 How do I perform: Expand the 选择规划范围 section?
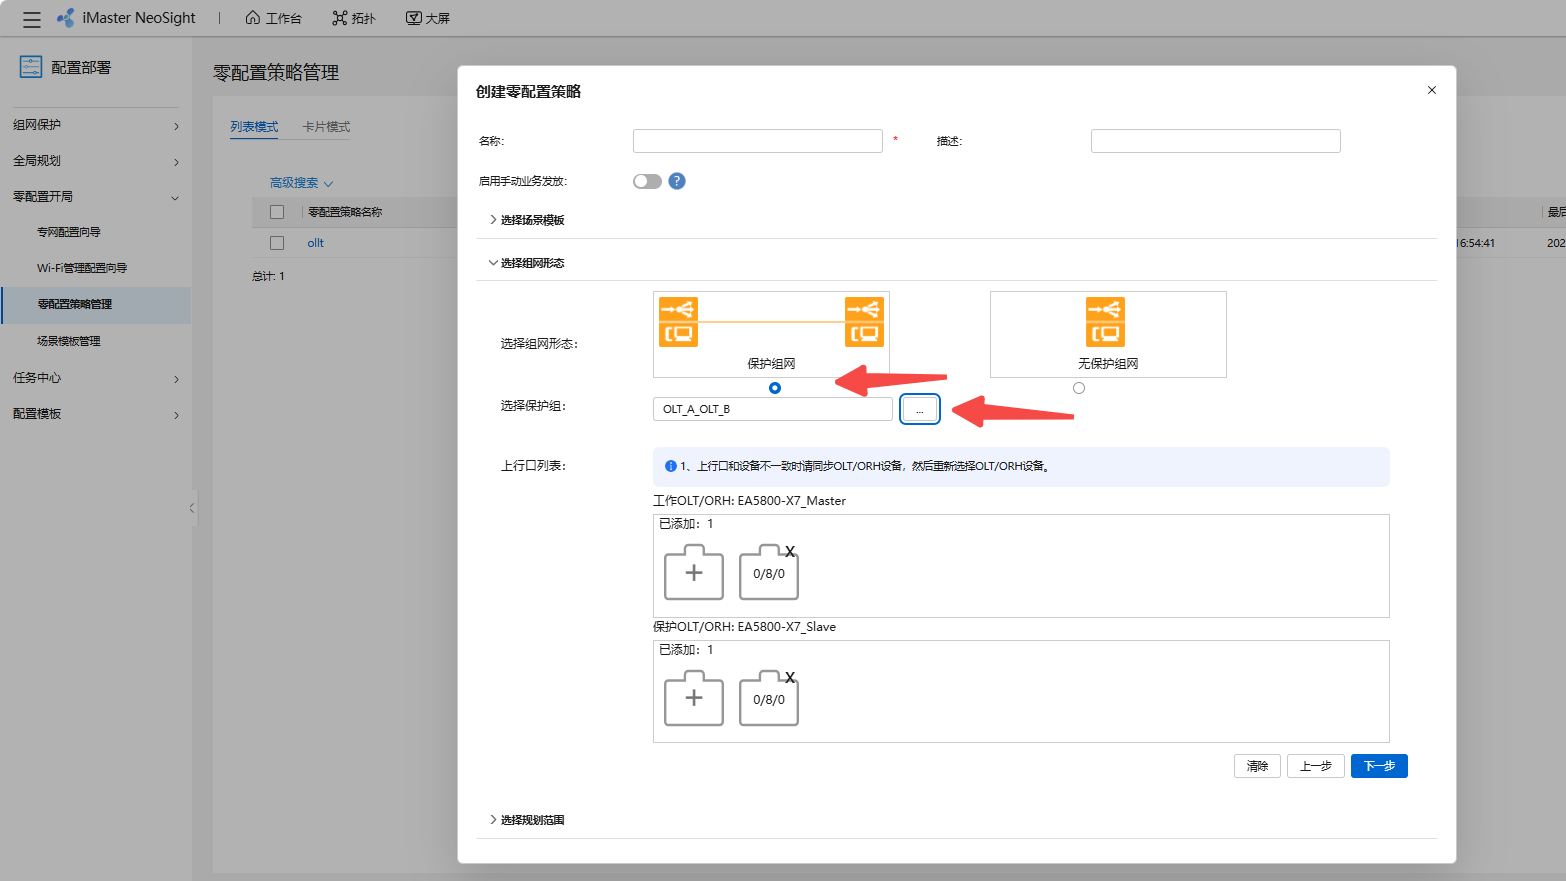(526, 820)
